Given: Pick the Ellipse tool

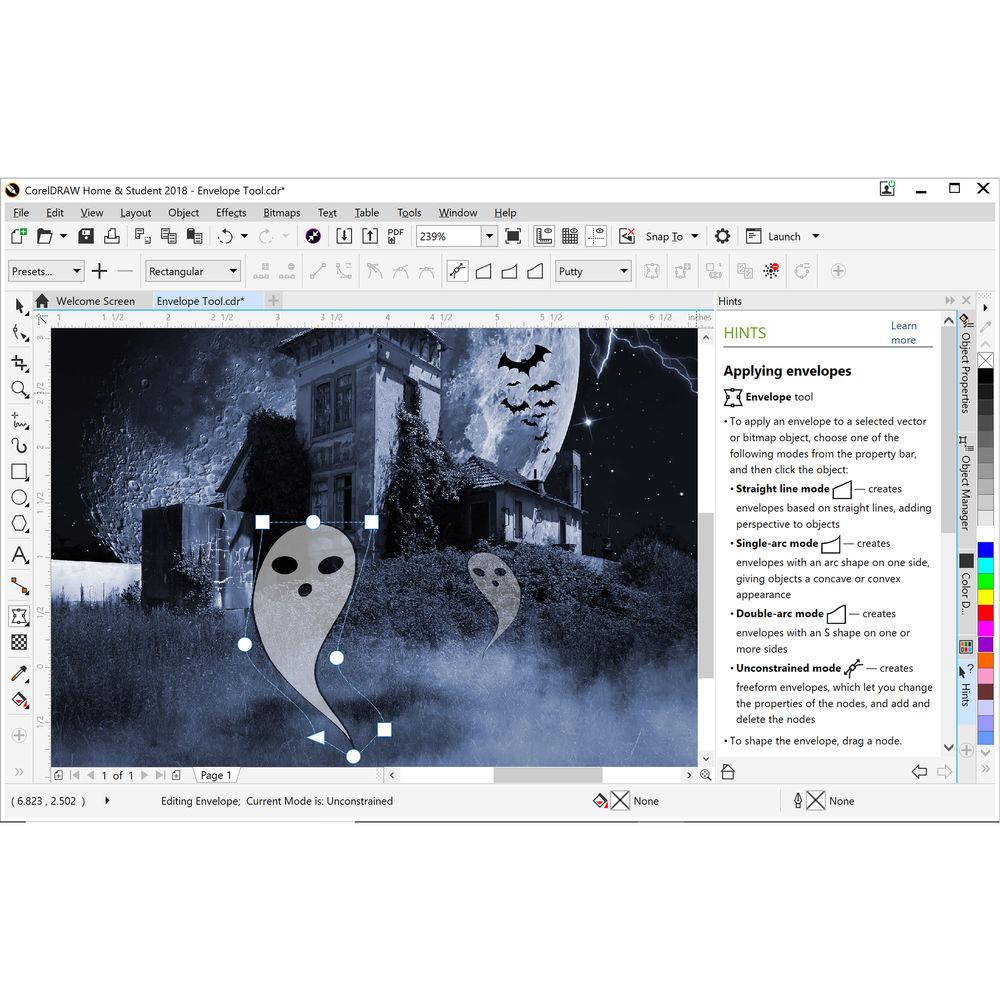Looking at the screenshot, I should [19, 498].
